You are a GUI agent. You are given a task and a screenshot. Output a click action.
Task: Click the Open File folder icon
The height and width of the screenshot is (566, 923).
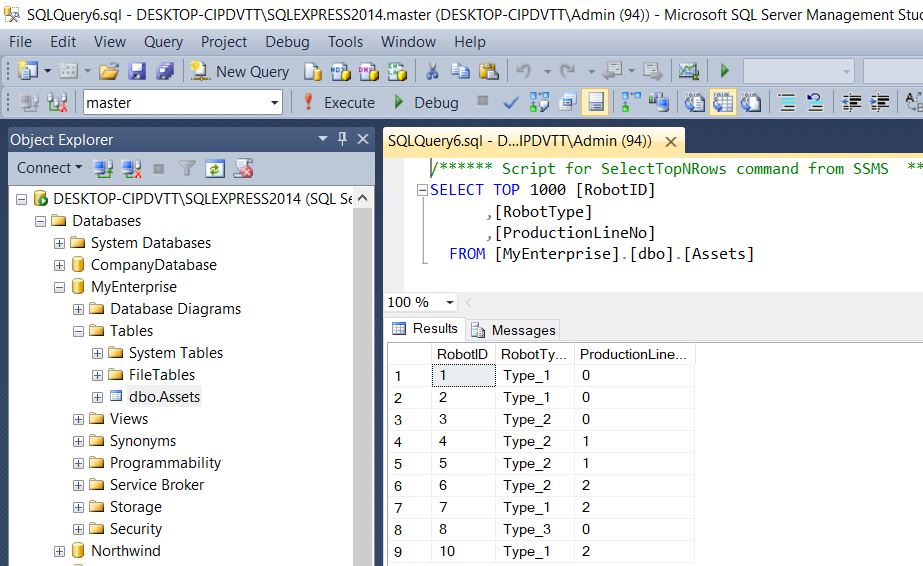(x=109, y=71)
